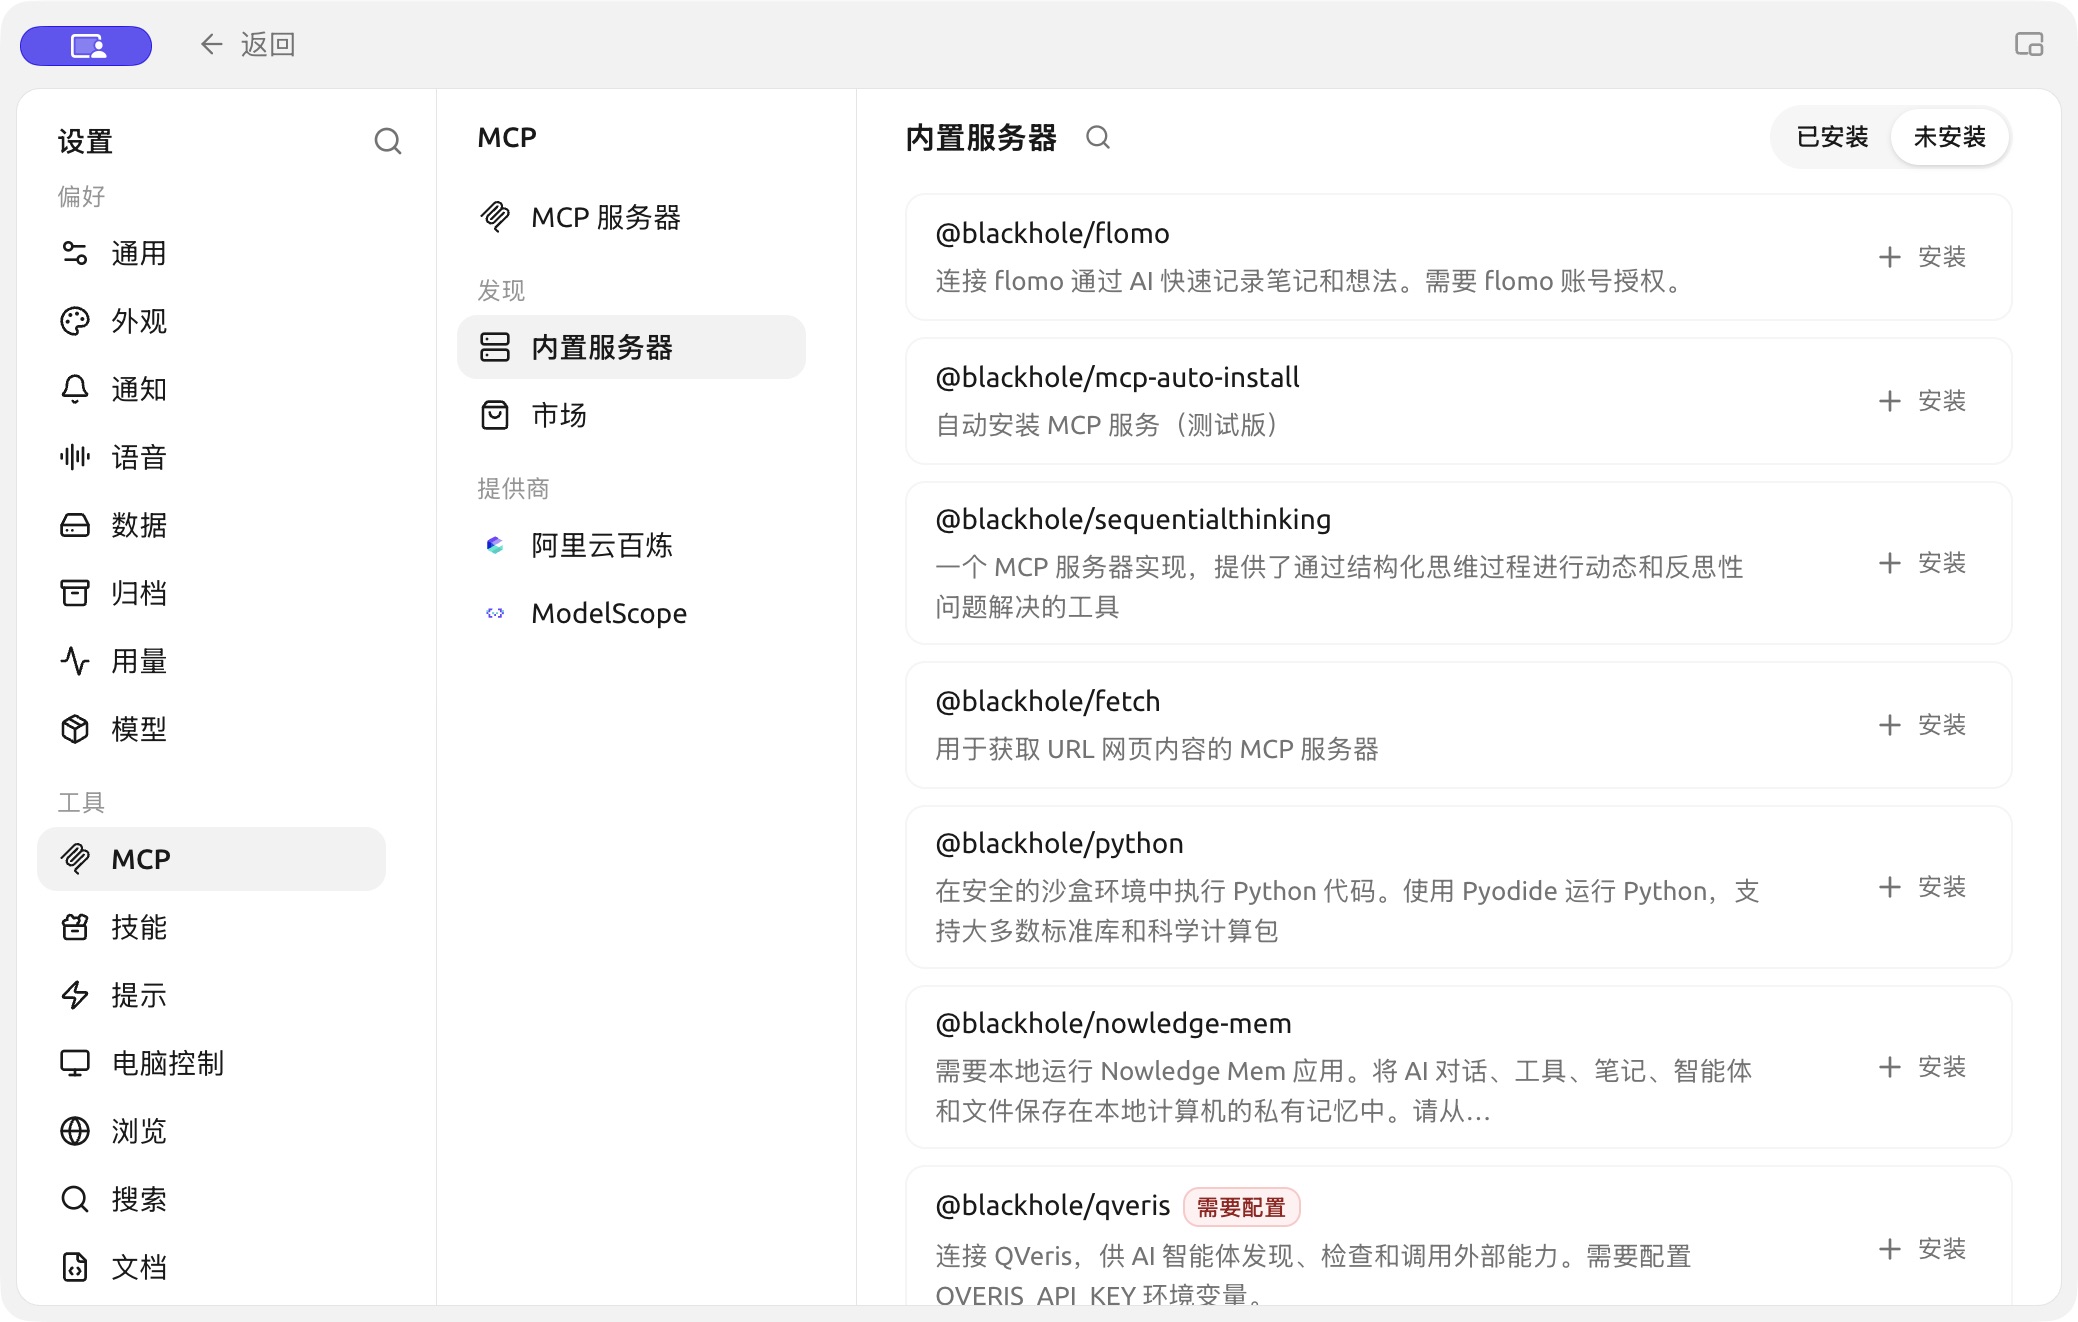Viewport: 2078px width, 1322px height.
Task: Open 市场 marketplace
Action: tap(631, 415)
